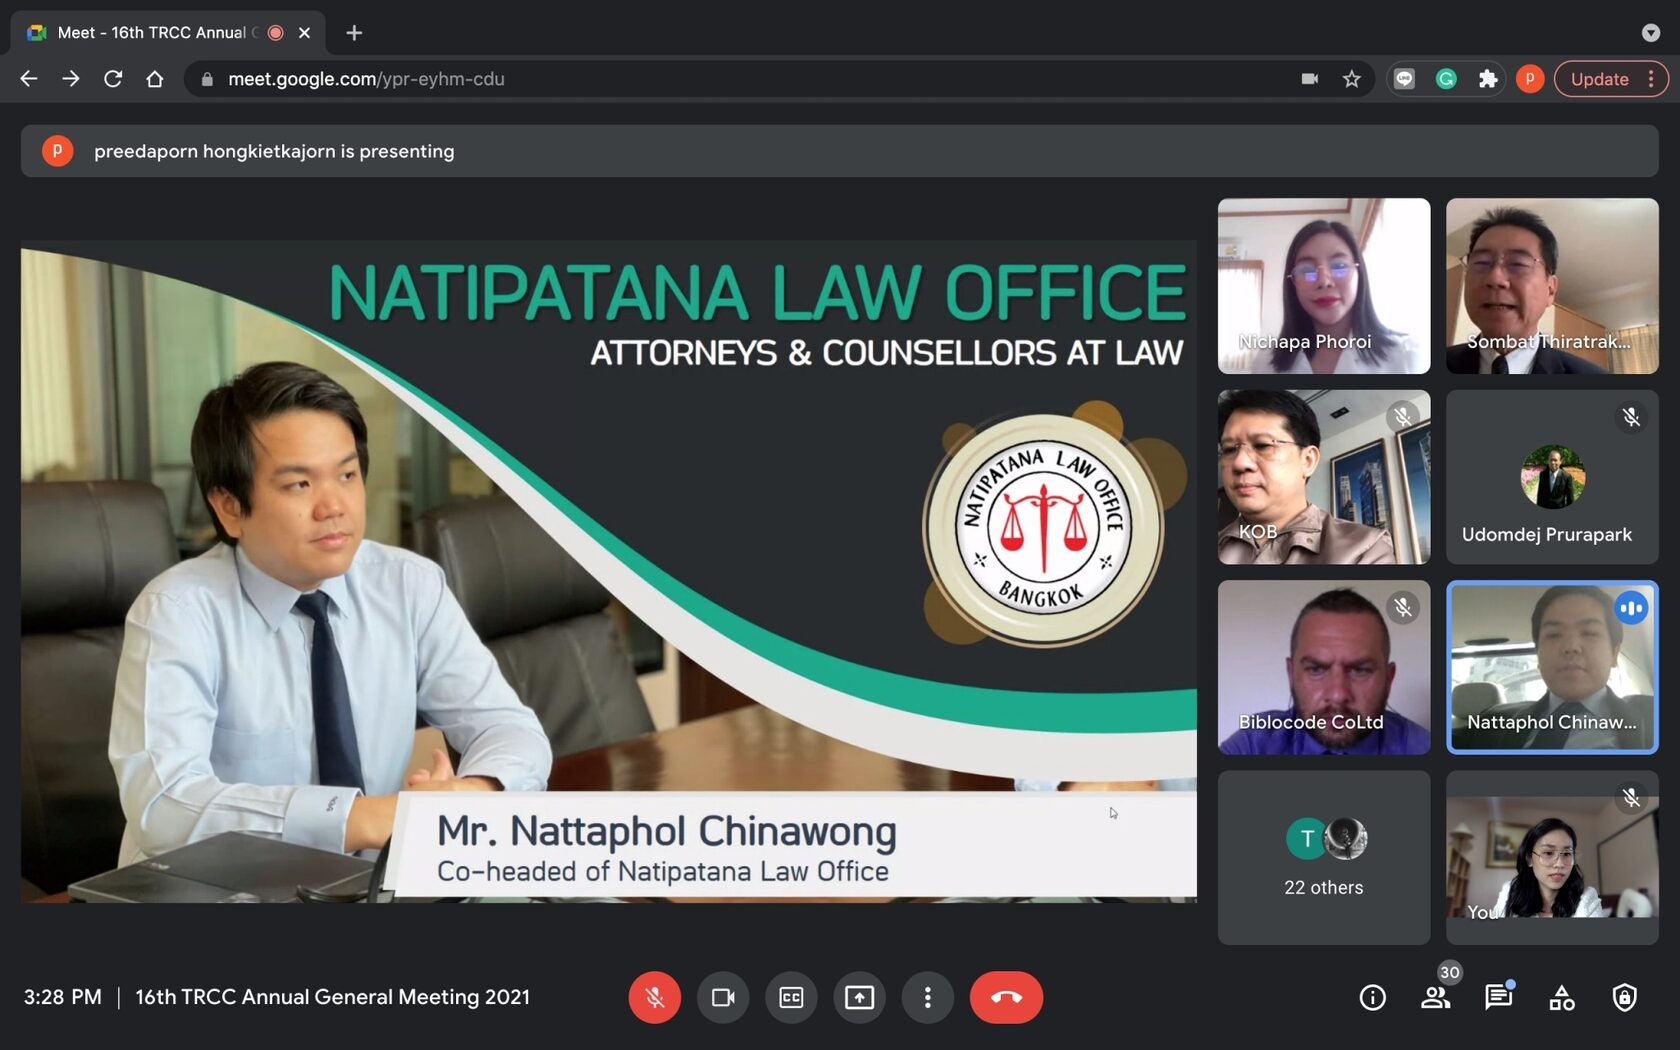Open the gray chat bubble extension
The image size is (1680, 1050).
(x=1405, y=79)
